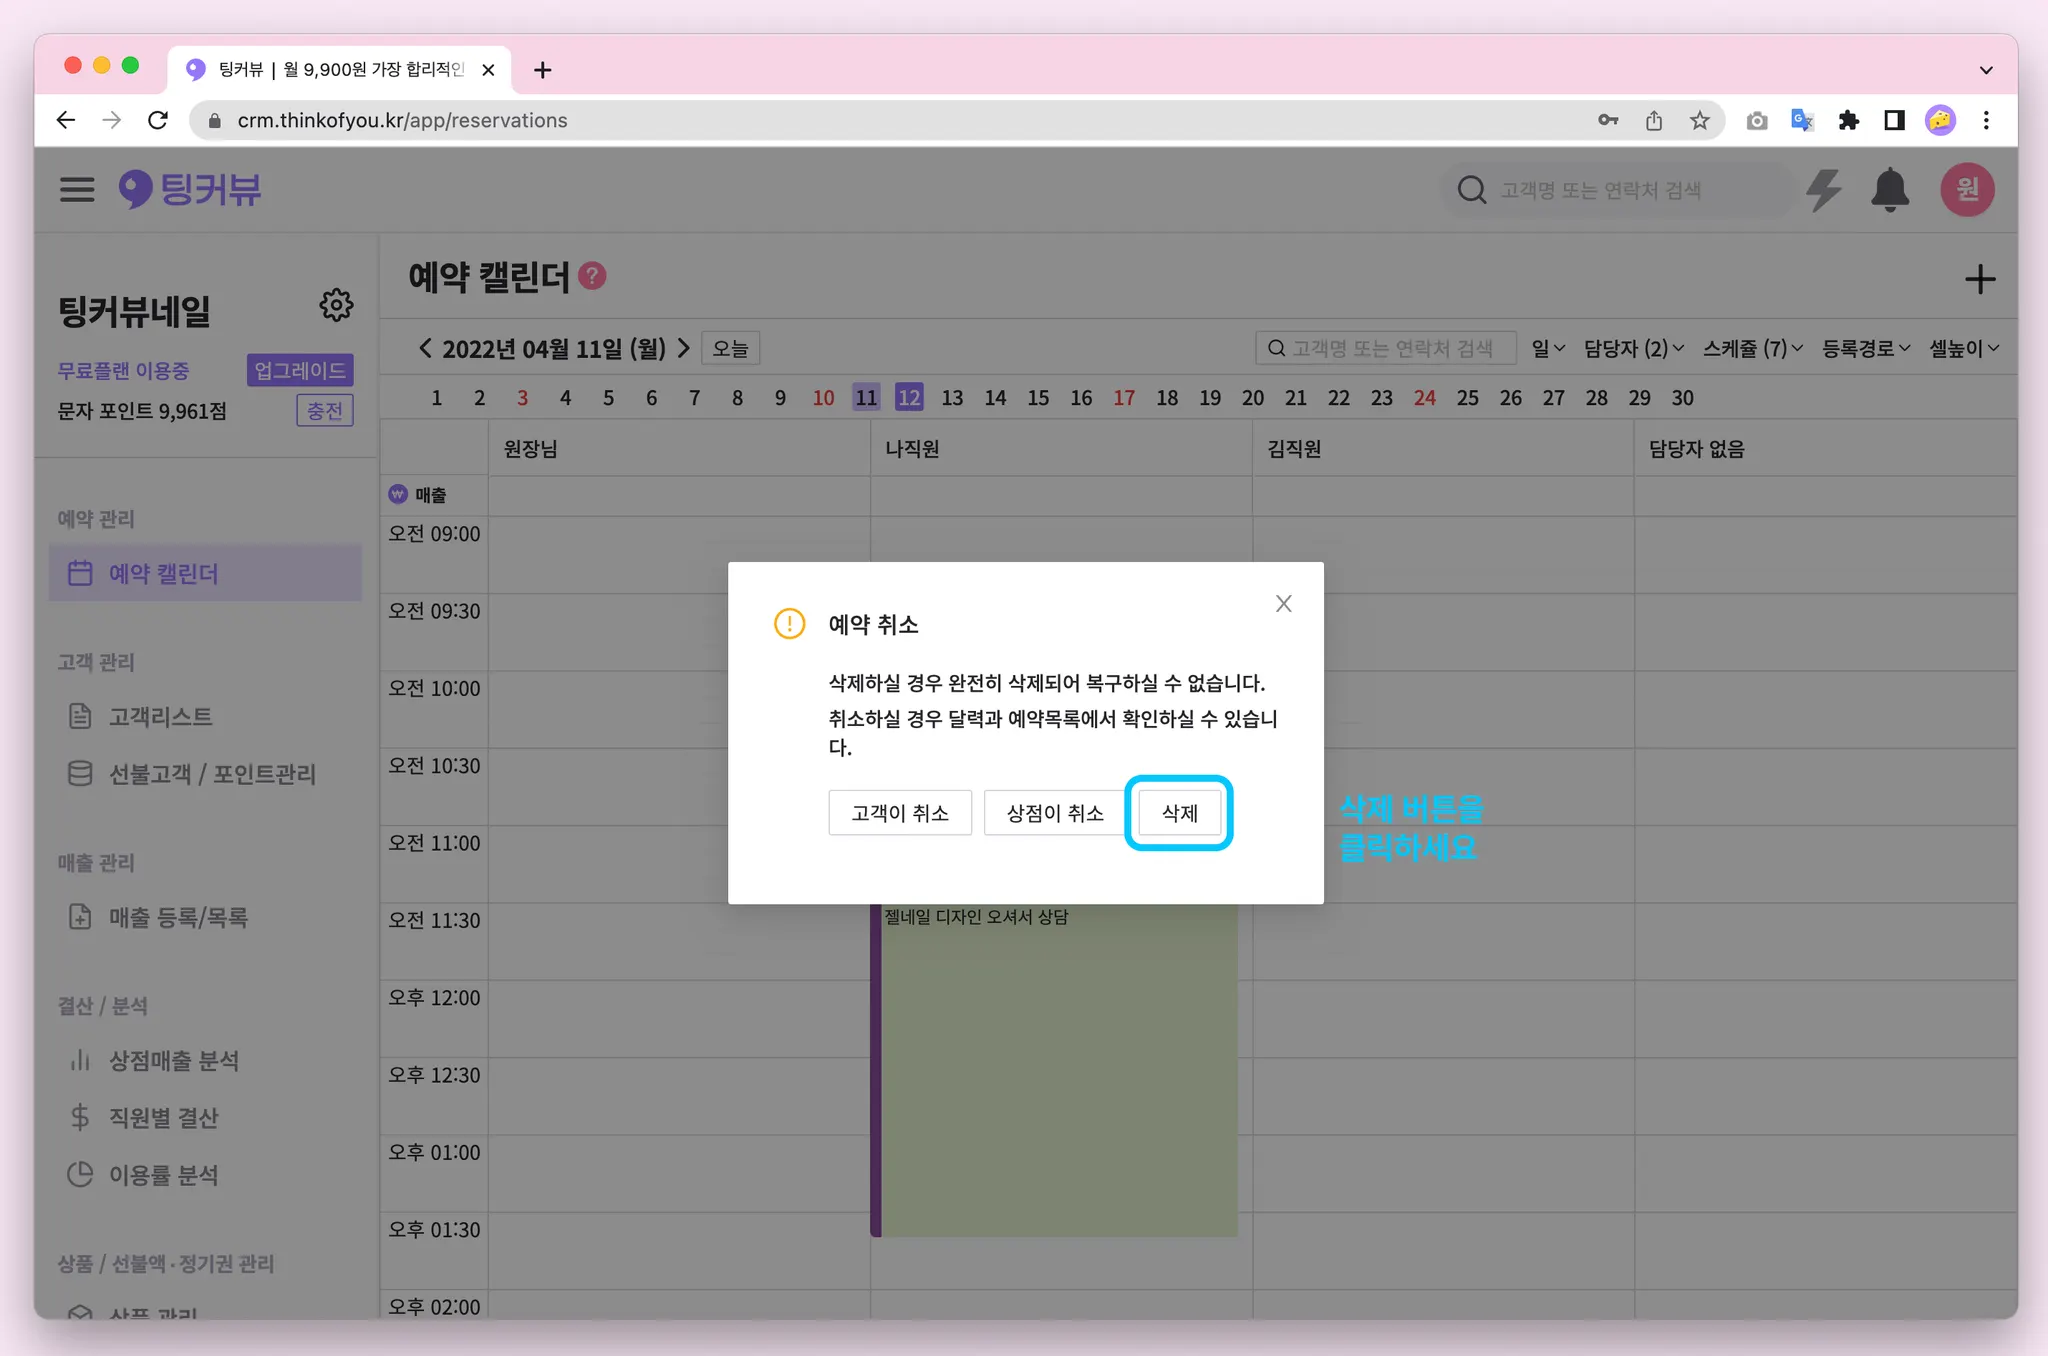Image resolution: width=2048 pixels, height=1356 pixels.
Task: Open the hamburger menu icon
Action: [77, 189]
